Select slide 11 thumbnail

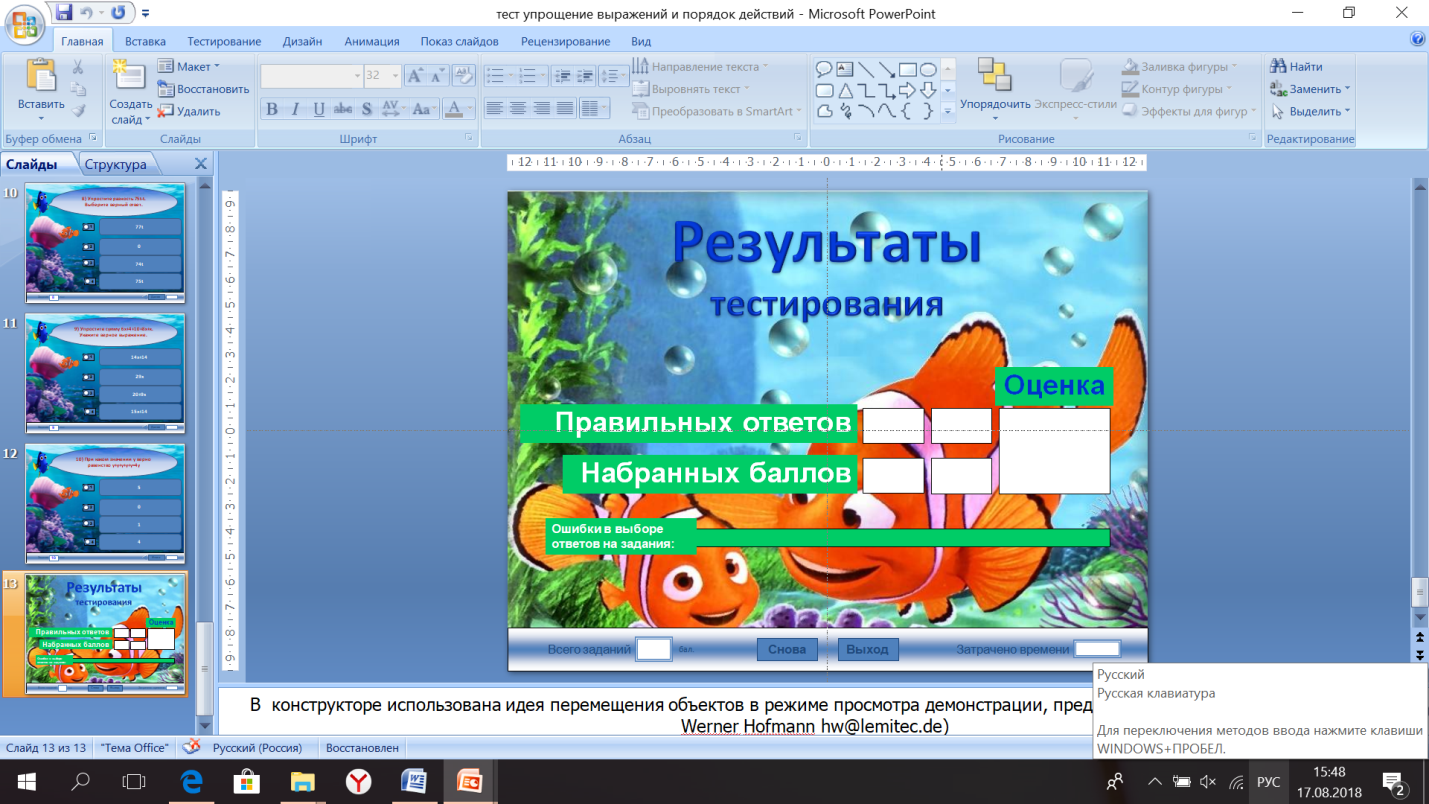click(105, 373)
